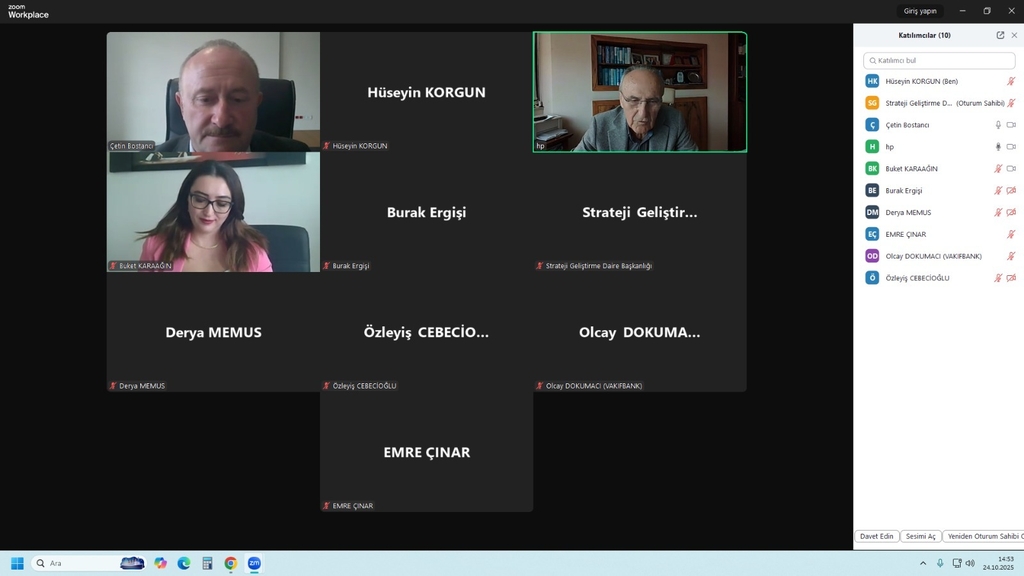
Task: Click the camera-off icon for Derya MEMUS
Action: tap(1011, 212)
